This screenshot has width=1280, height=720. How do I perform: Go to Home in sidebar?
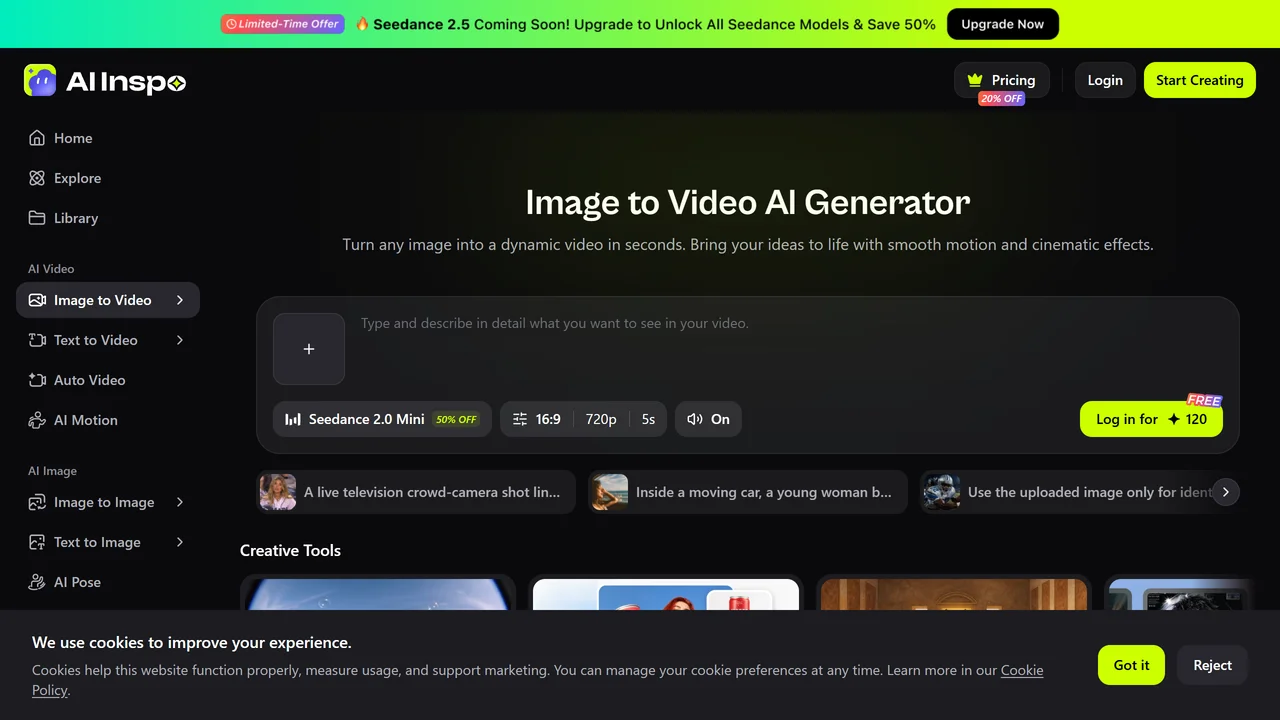108,138
